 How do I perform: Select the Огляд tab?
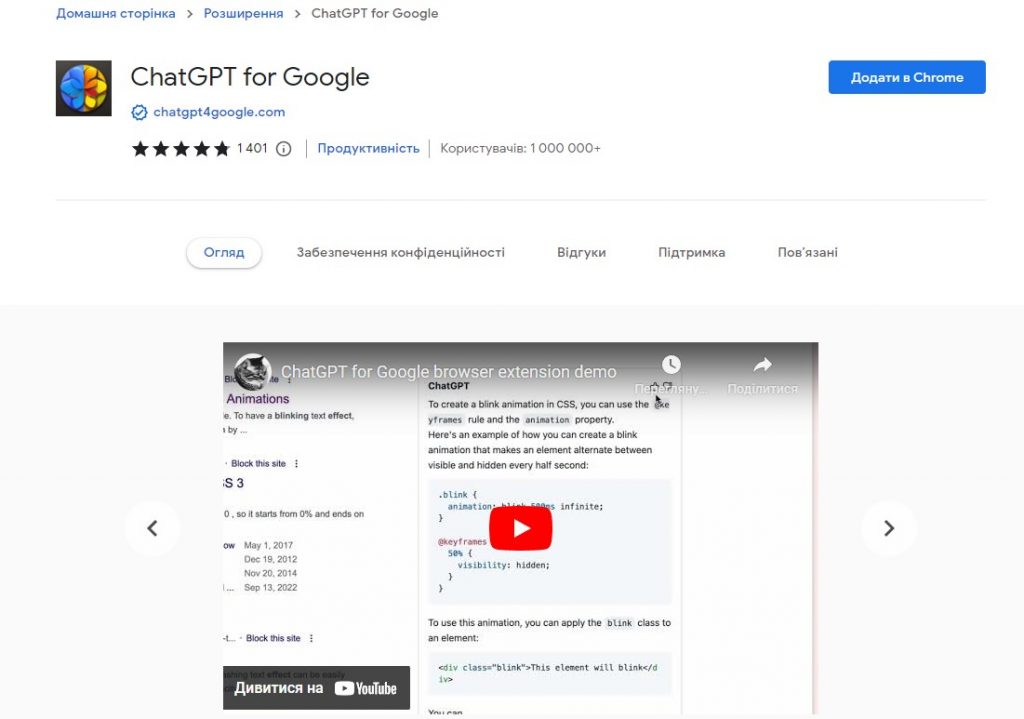point(224,253)
